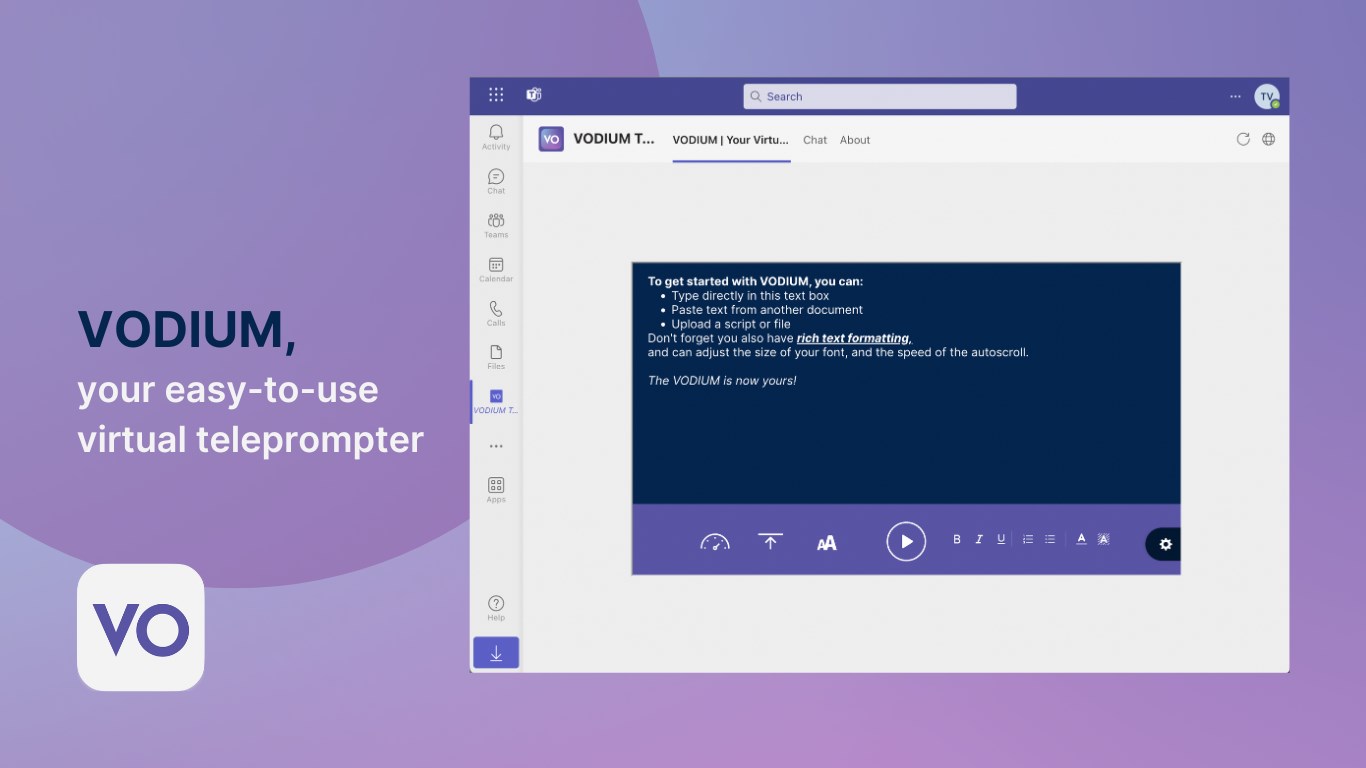Open Chat in the left sidebar
This screenshot has height=768, width=1366.
(496, 181)
